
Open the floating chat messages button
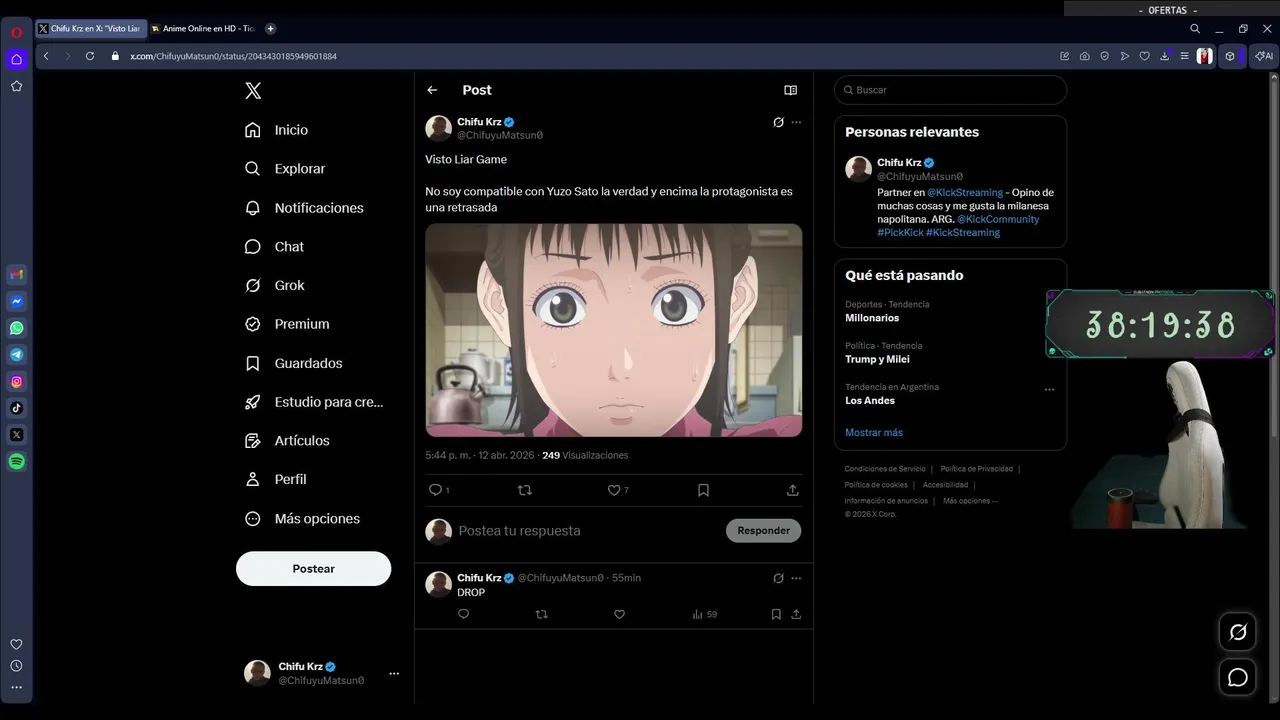coord(1238,678)
